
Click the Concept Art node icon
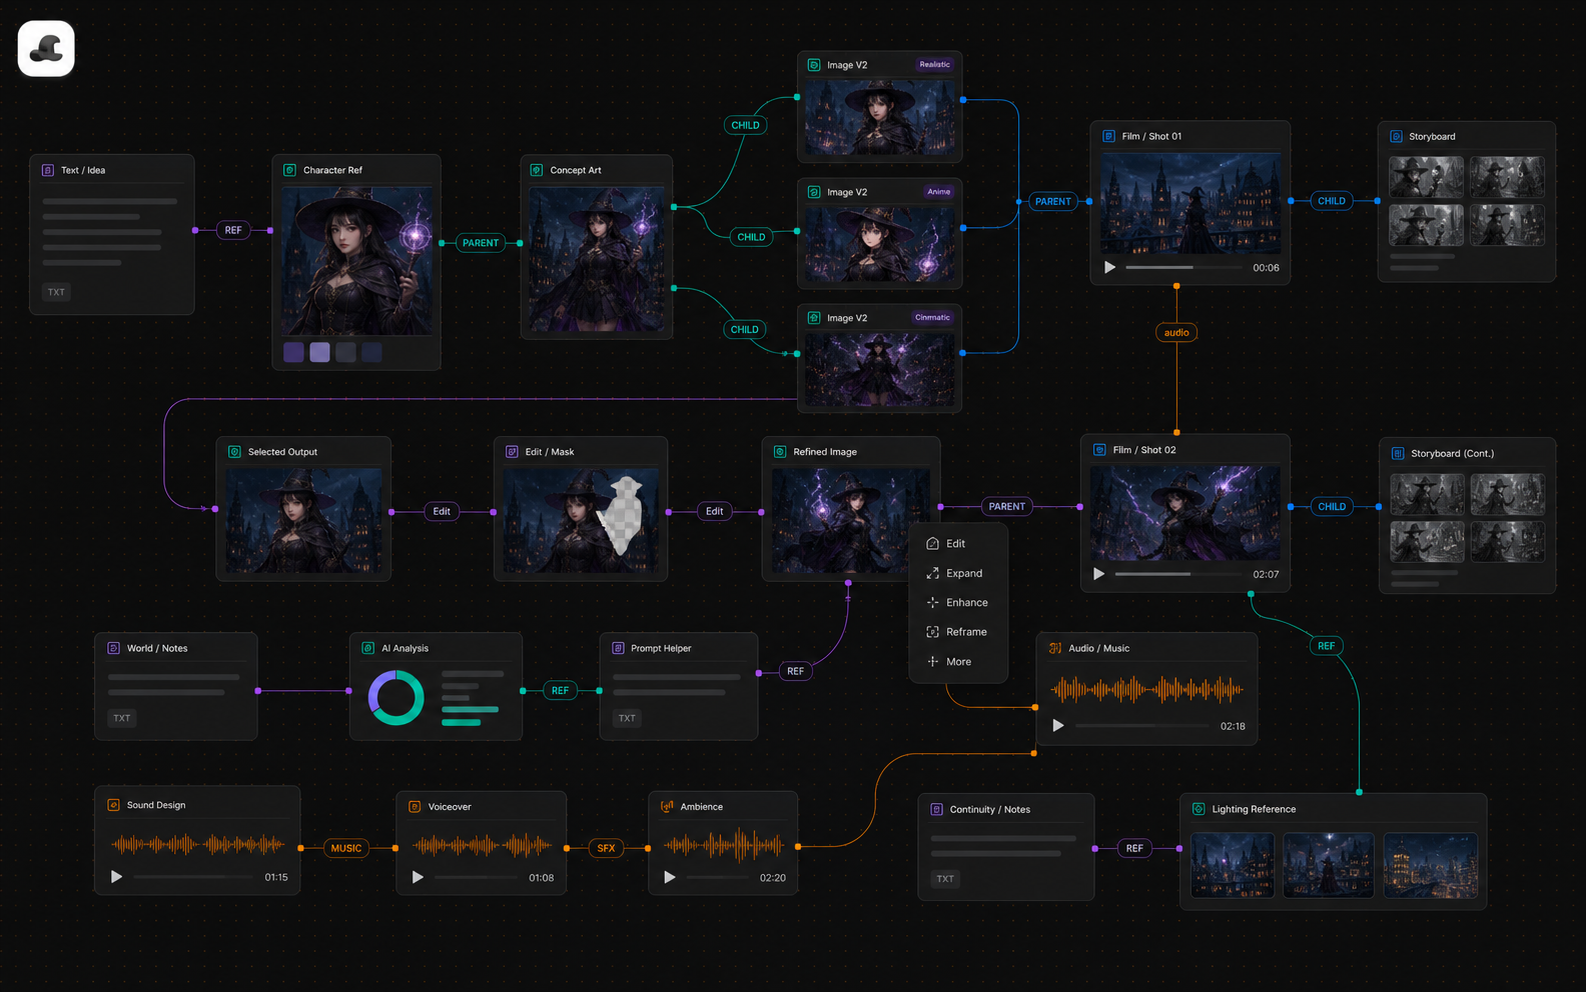point(536,170)
